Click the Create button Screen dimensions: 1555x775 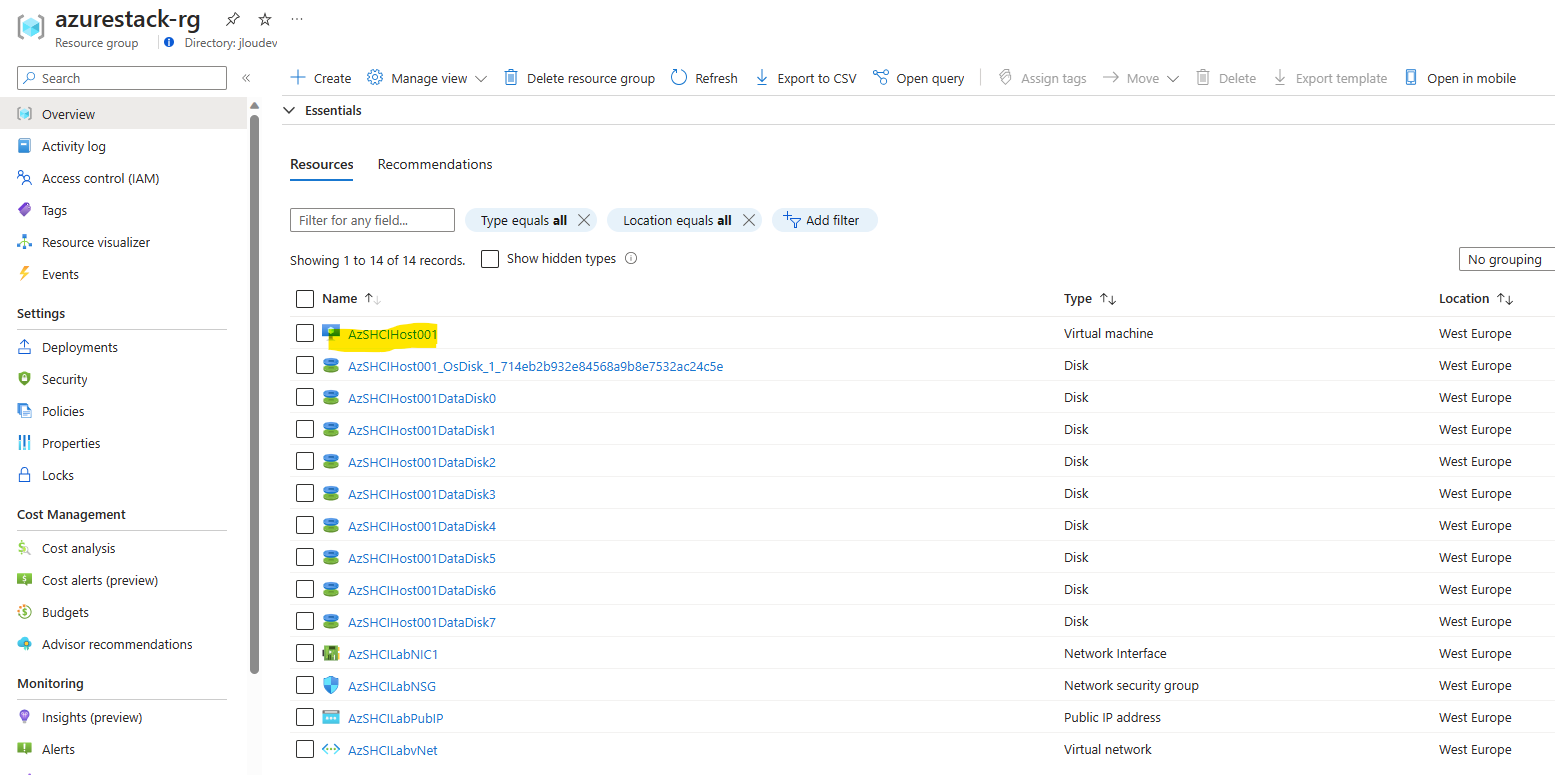coord(320,78)
